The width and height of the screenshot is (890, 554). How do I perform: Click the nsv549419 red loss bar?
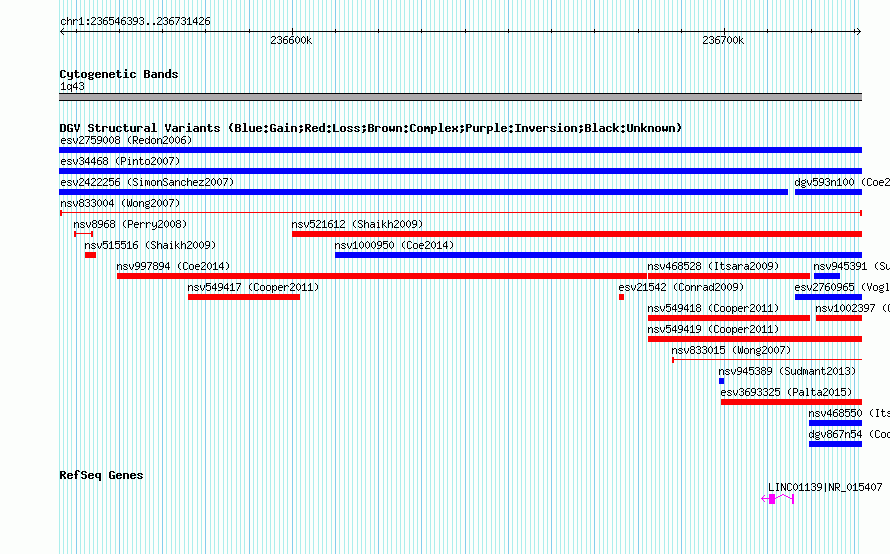(755, 339)
